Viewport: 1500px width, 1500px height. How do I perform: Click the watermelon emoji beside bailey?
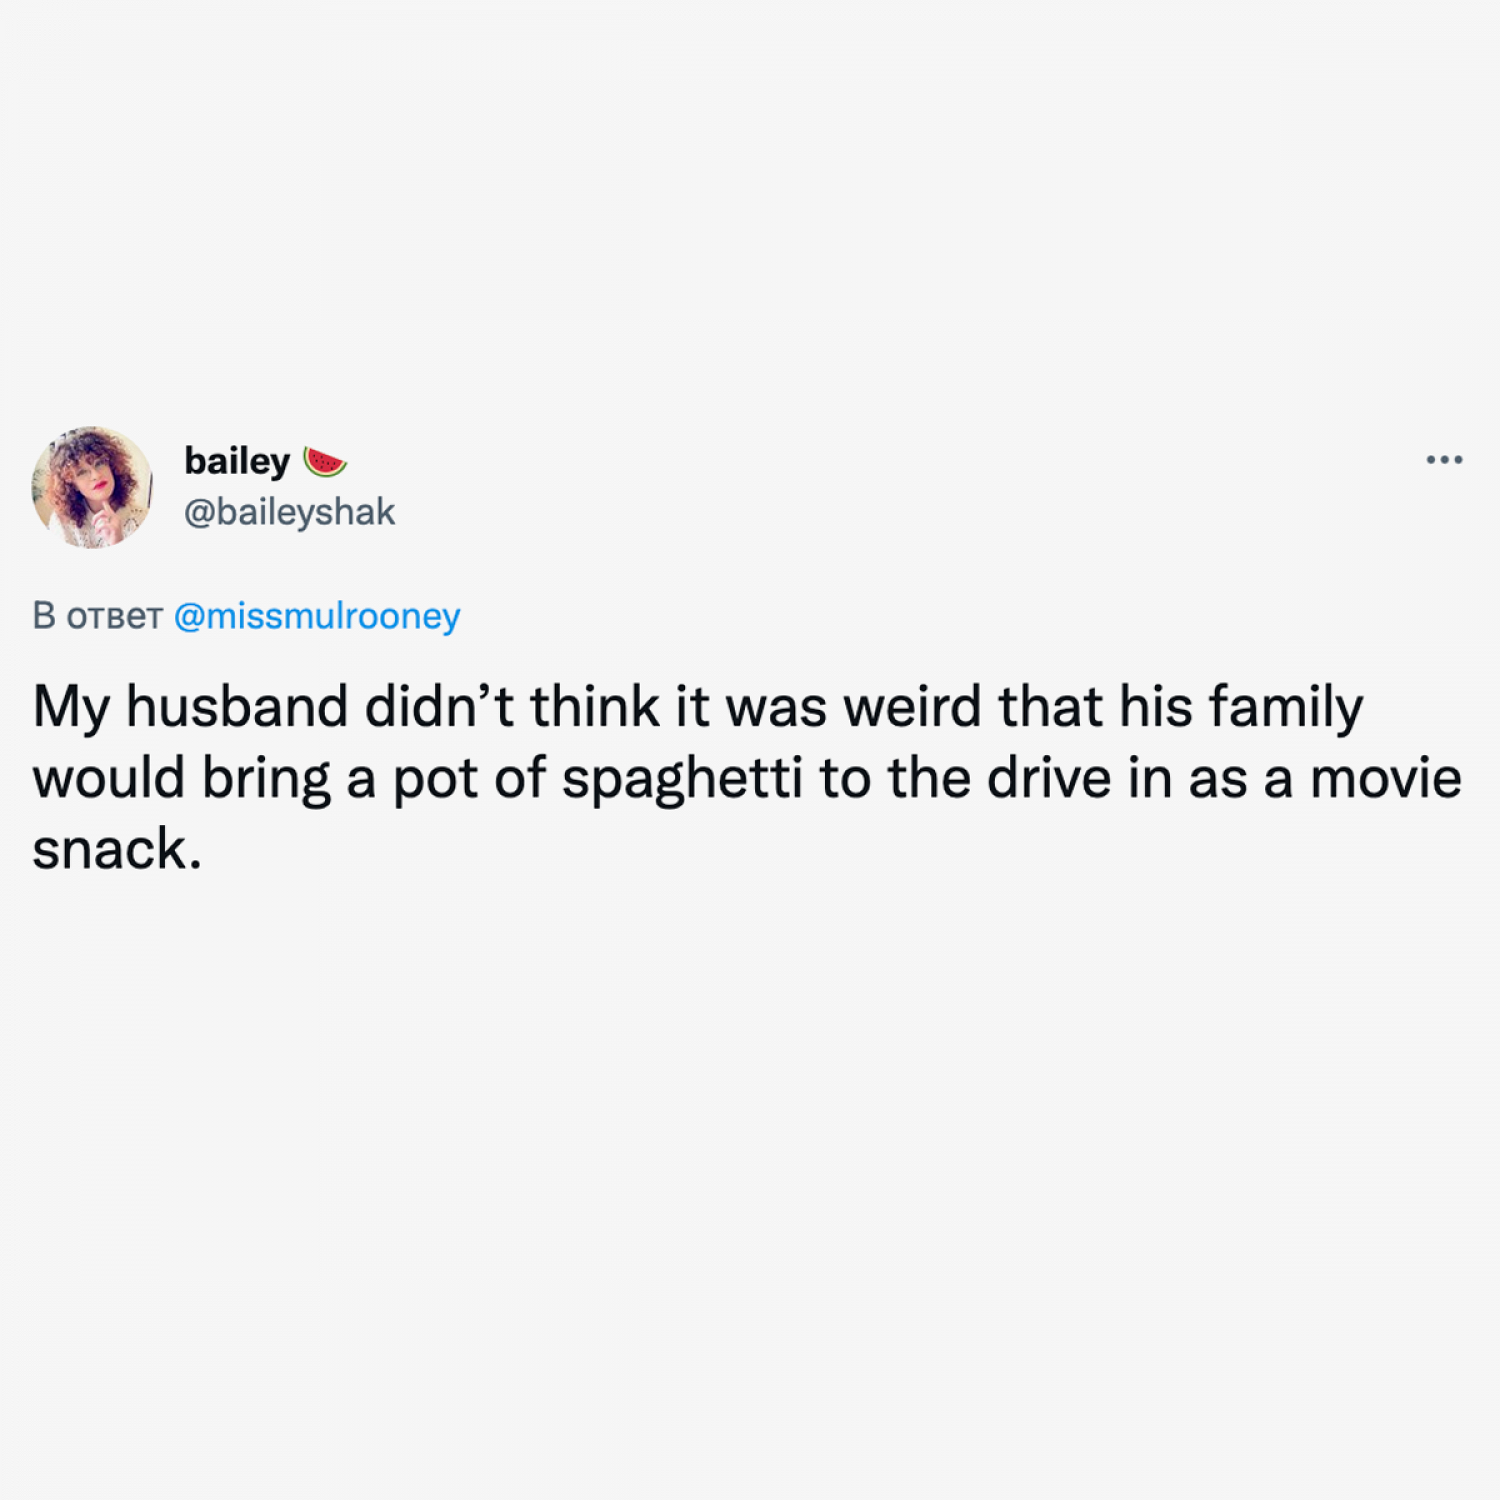pyautogui.click(x=325, y=462)
